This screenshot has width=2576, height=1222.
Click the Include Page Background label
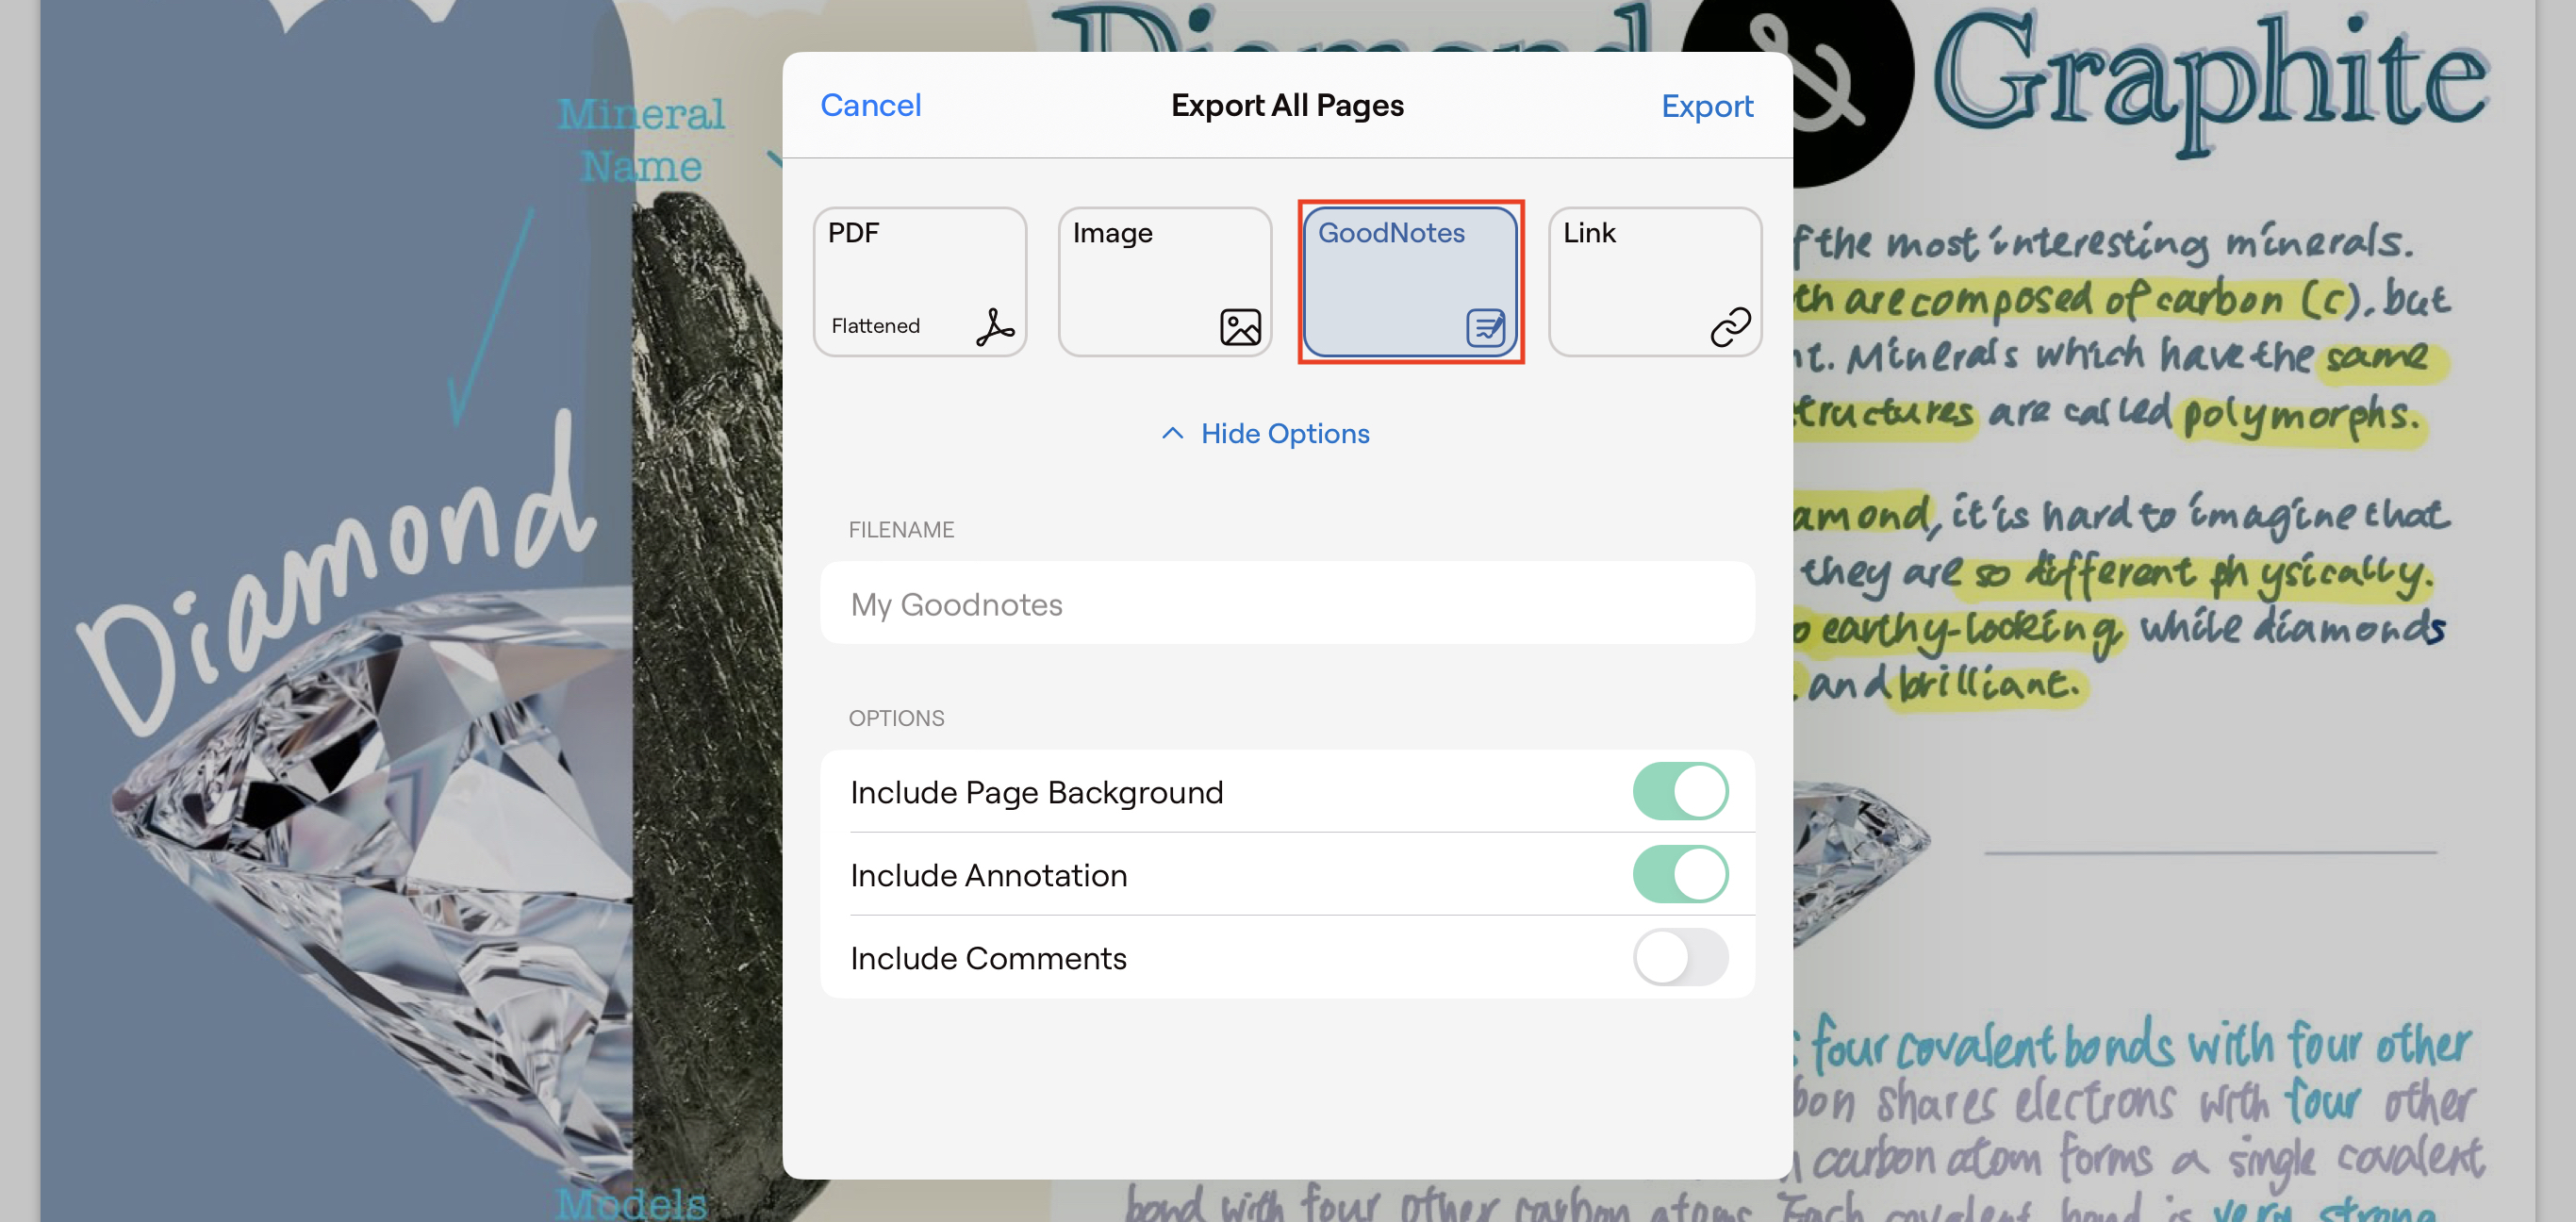[1036, 792]
